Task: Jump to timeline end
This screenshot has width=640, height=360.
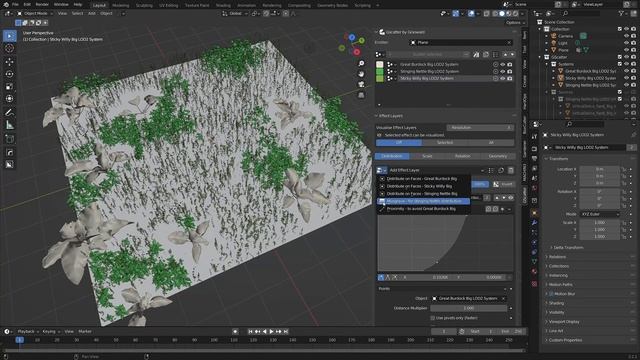Action: [x=286, y=331]
